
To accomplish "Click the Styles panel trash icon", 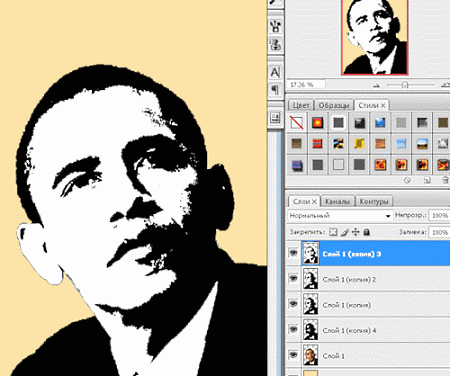I will (x=445, y=180).
